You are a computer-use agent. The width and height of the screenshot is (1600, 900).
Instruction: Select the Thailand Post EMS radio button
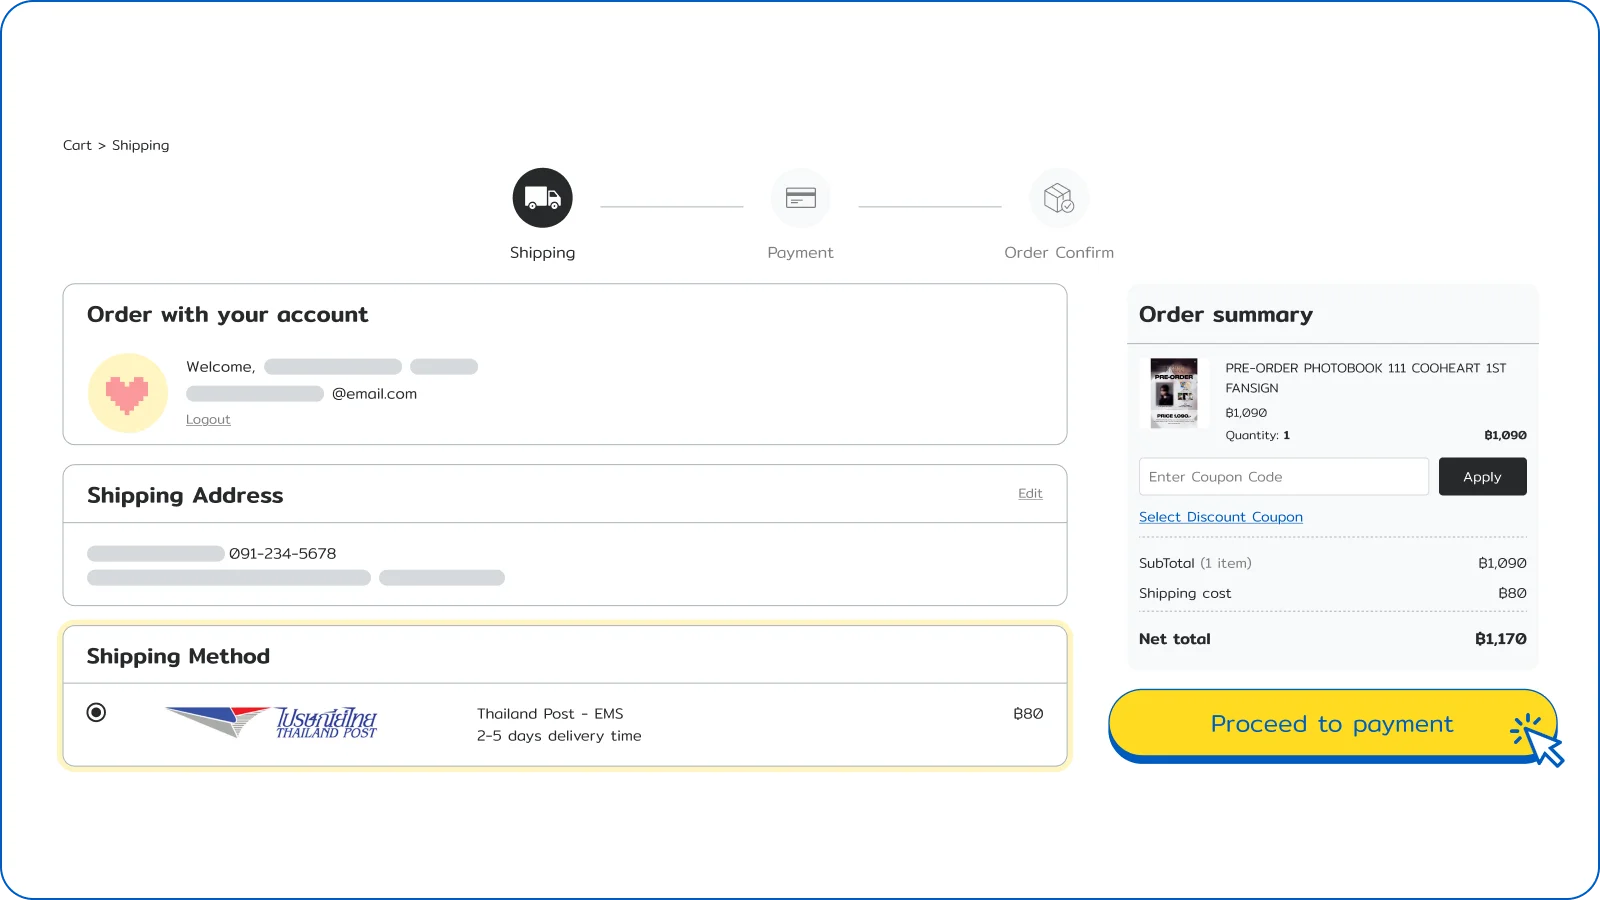(x=96, y=712)
